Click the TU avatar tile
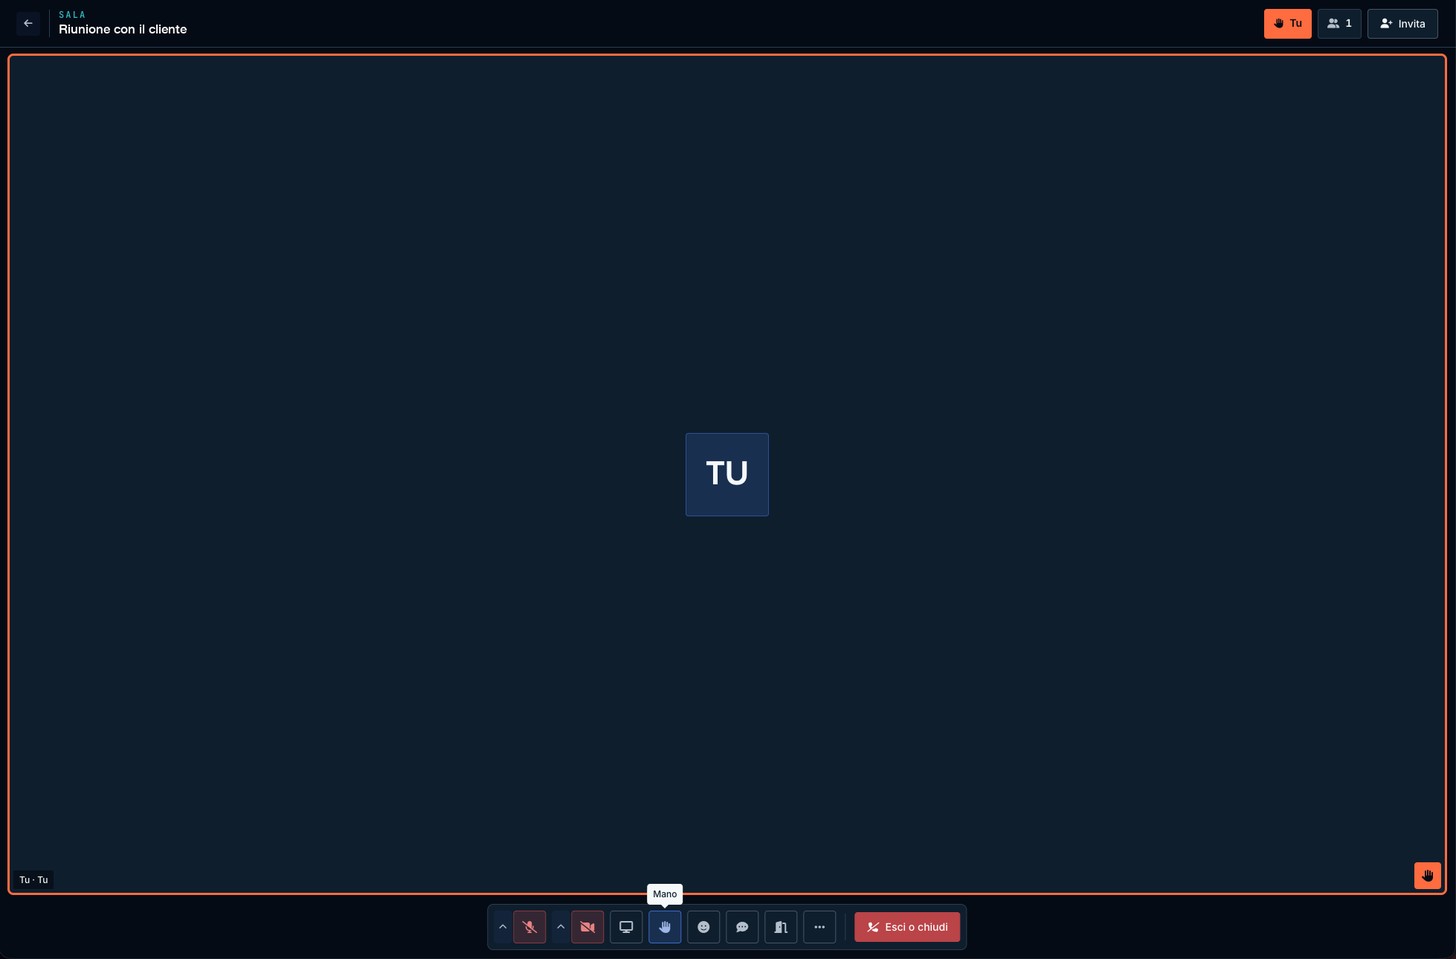Viewport: 1456px width, 959px height. coord(727,475)
